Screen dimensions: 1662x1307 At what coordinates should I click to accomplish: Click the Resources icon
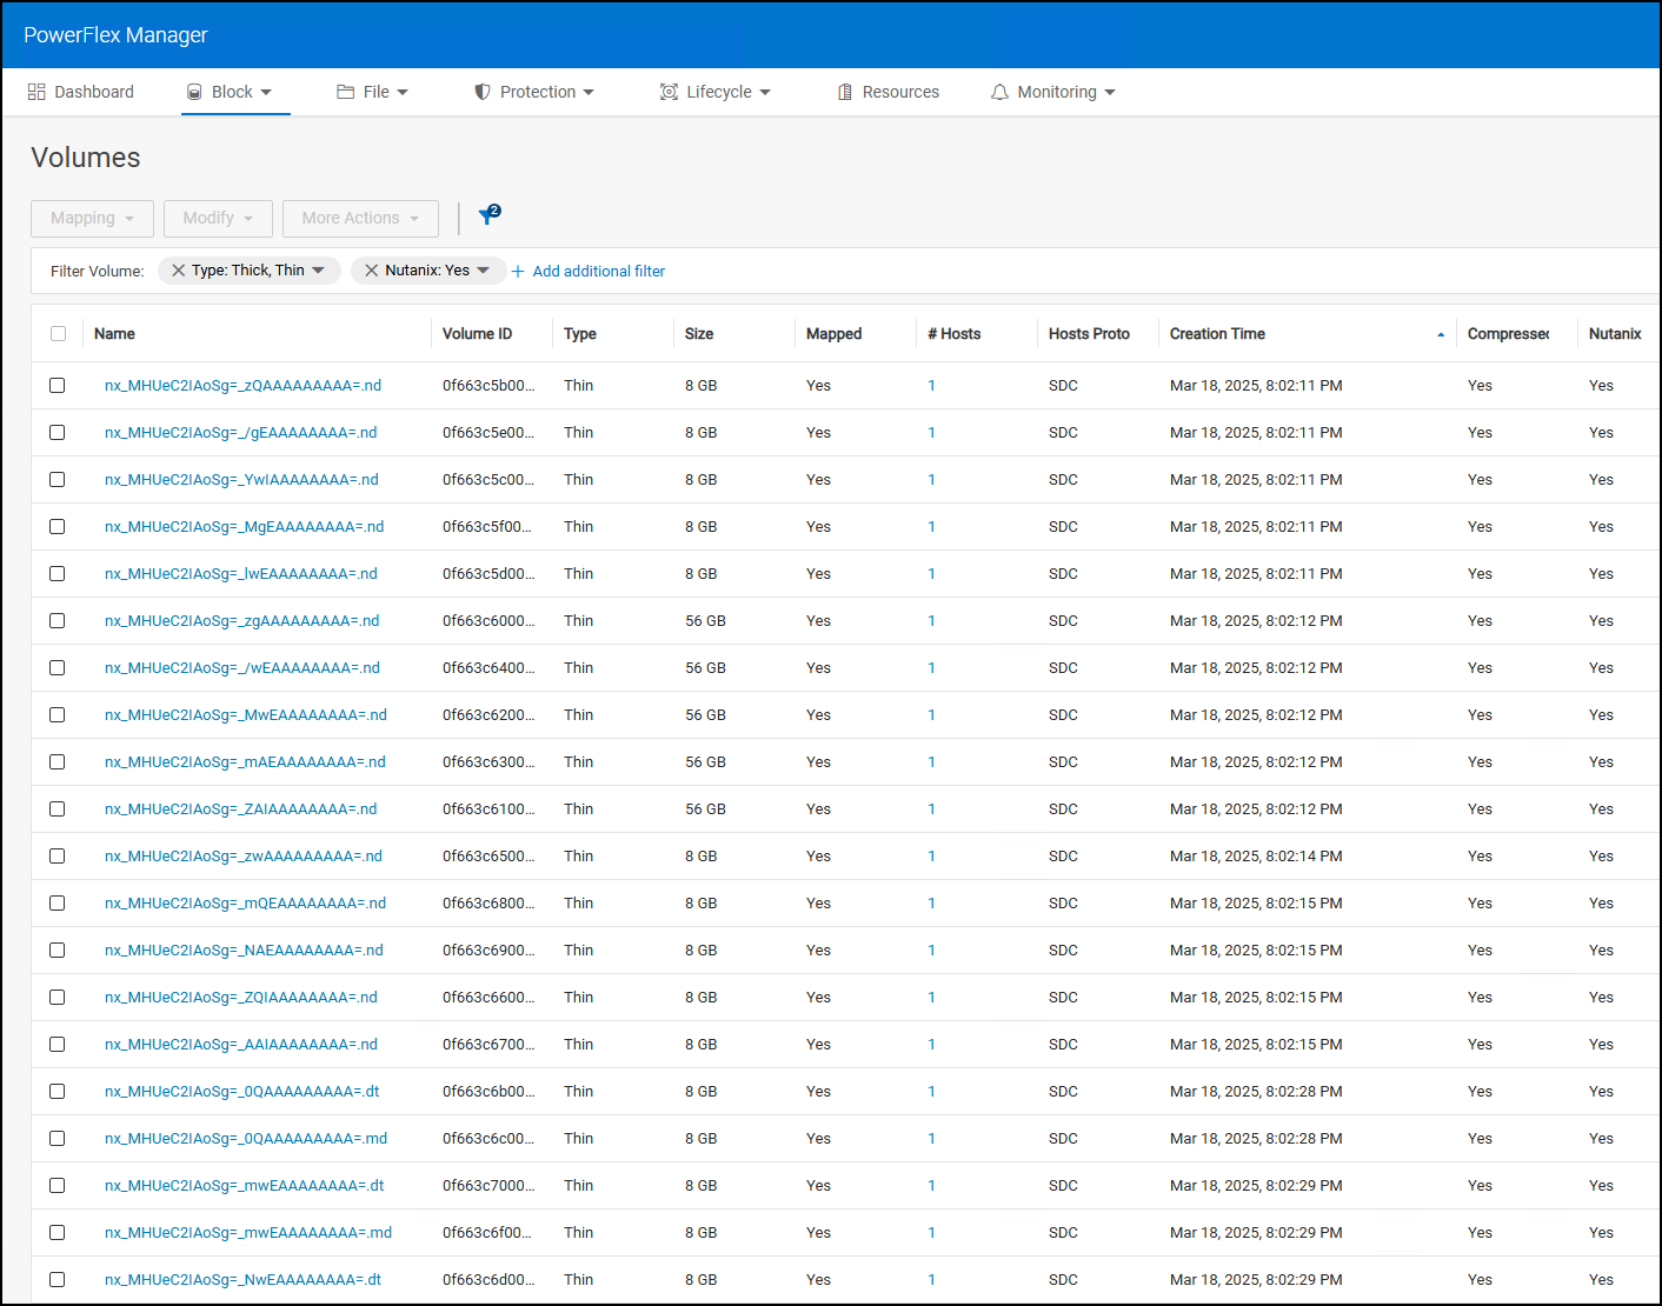coord(845,92)
